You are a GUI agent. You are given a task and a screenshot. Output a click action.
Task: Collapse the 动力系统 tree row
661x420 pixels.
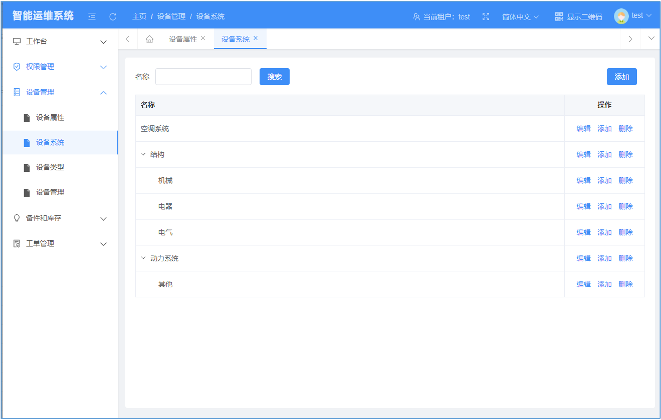143,258
